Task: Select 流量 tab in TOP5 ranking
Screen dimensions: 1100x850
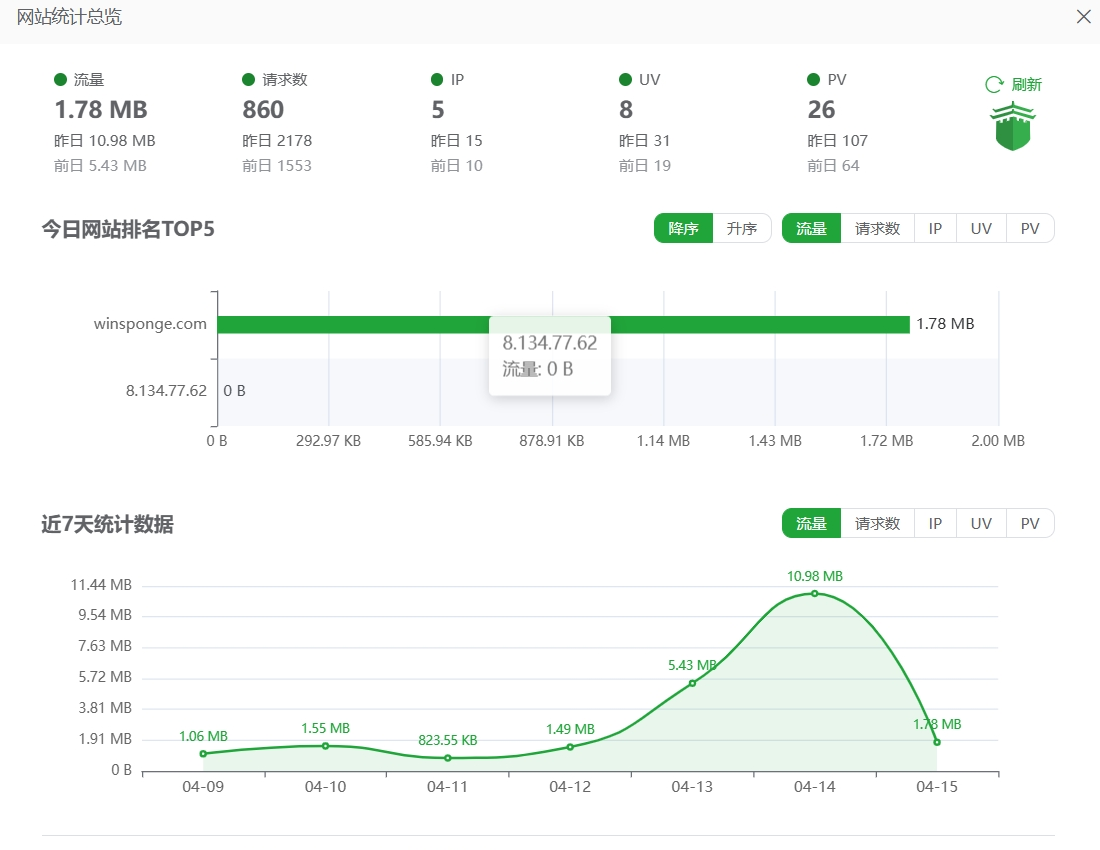Action: click(811, 228)
